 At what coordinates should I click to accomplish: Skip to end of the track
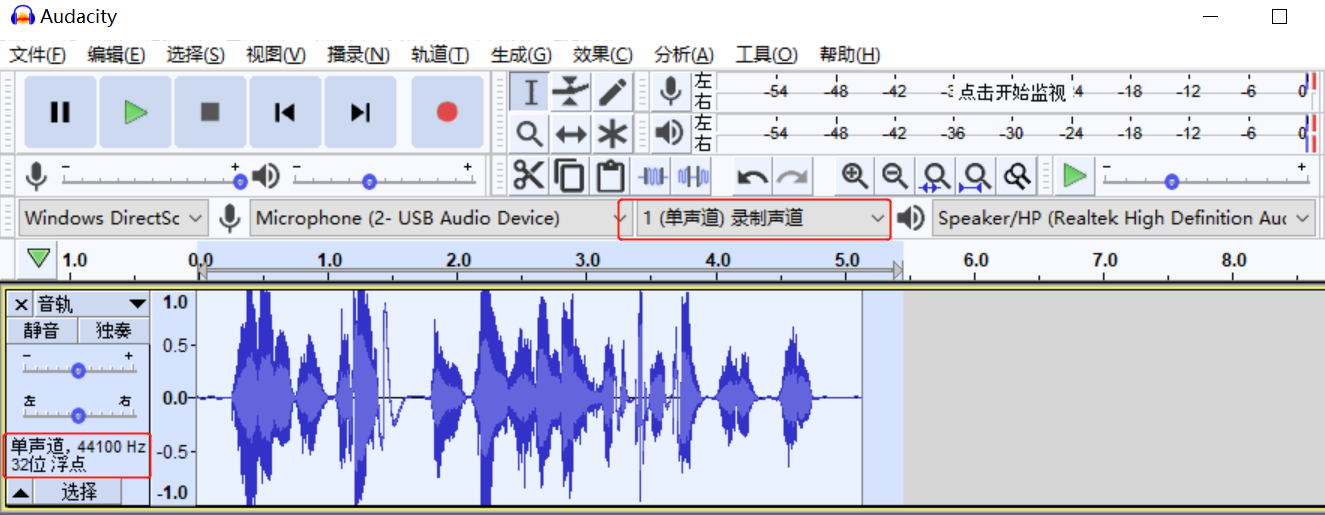pos(360,112)
